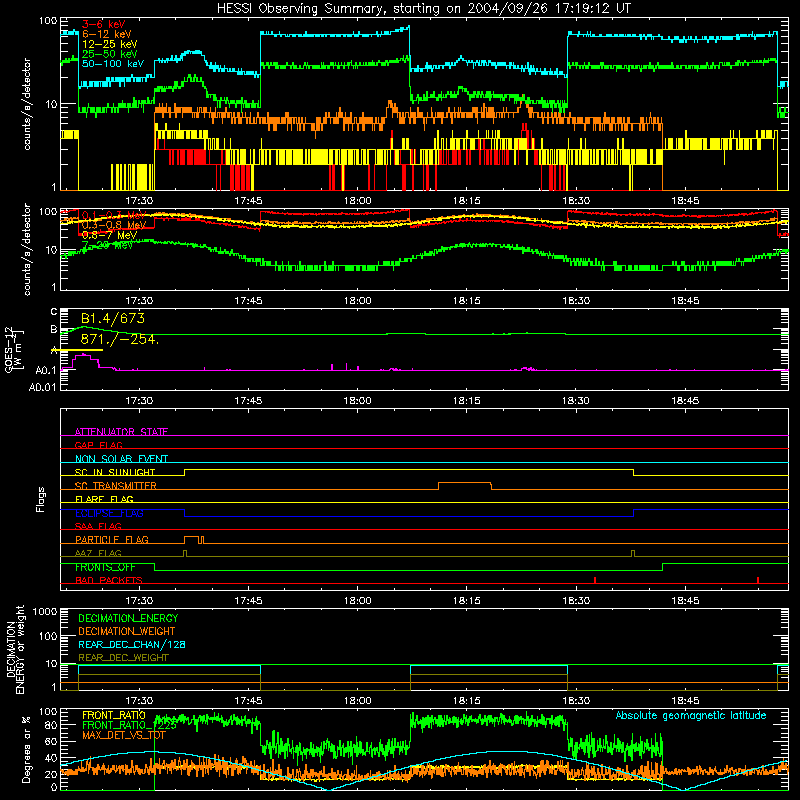Click the wide PARTICLE_FLAG pulse after 17:30
800x800 pixels.
[191, 540]
